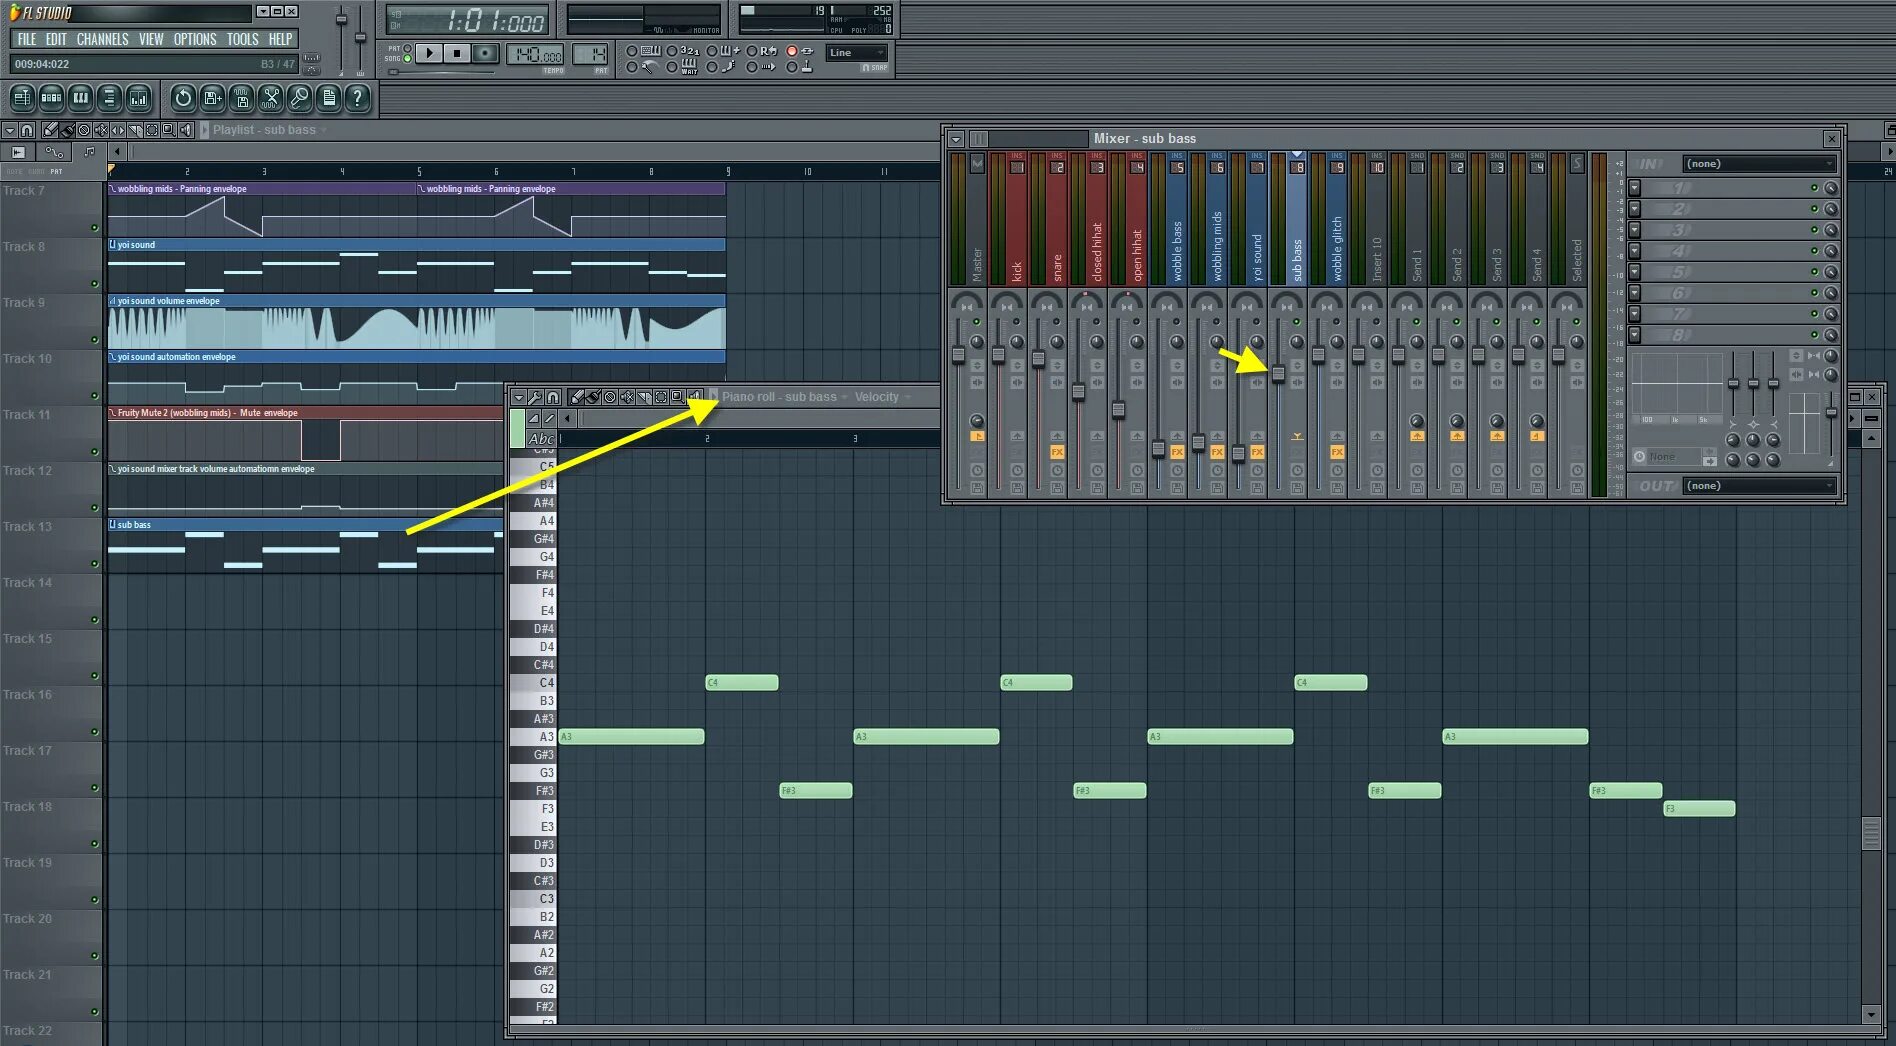1896x1046 pixels.
Task: Click the save new version icon
Action: 212,98
